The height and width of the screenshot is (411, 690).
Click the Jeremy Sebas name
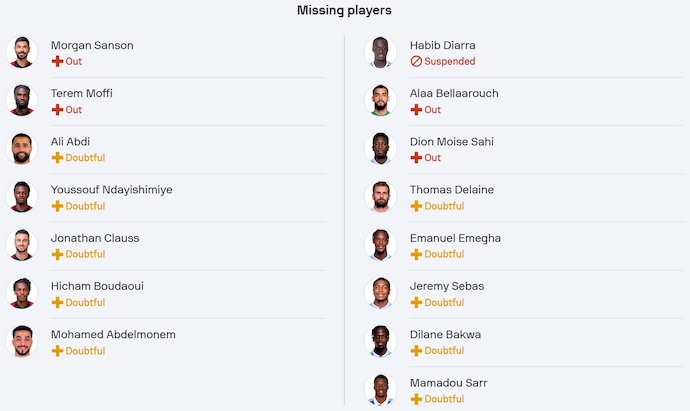446,286
